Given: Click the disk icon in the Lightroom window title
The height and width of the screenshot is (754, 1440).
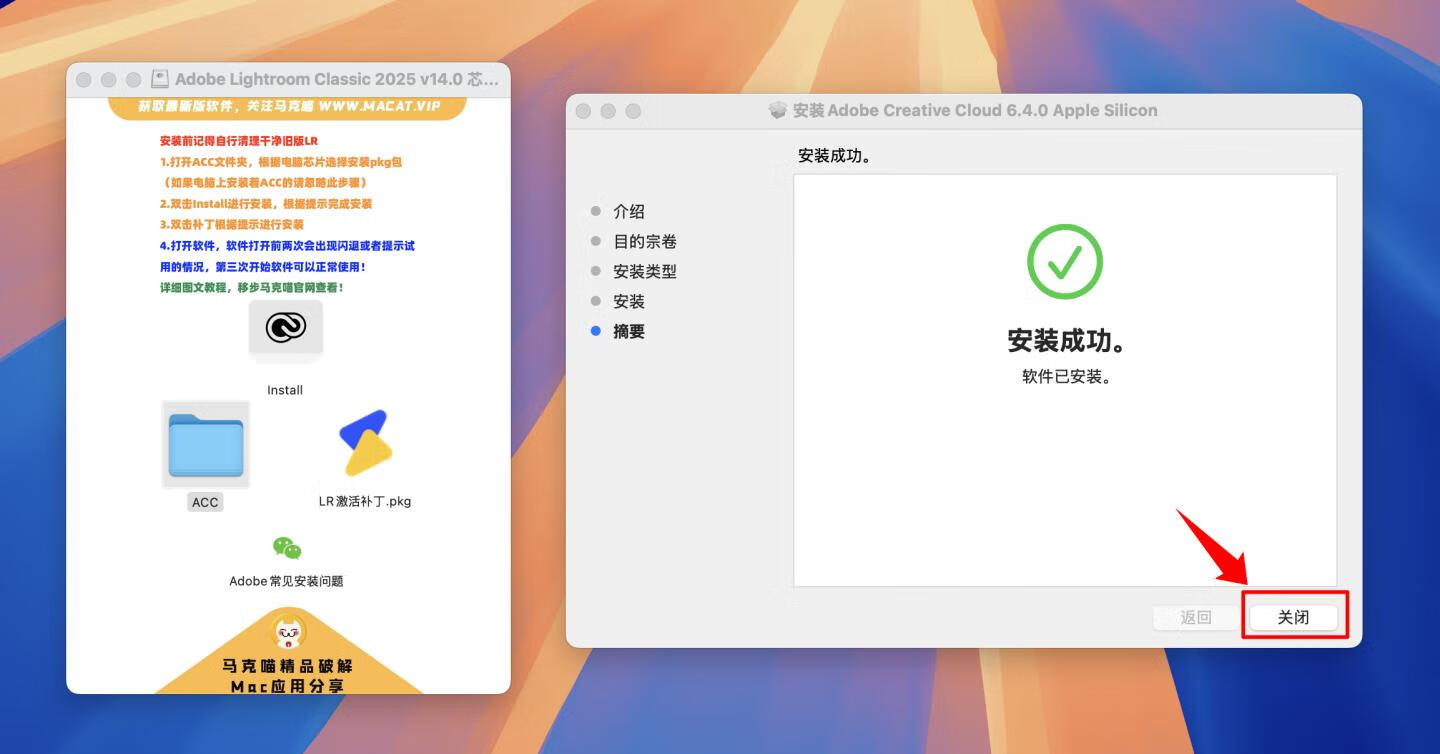Looking at the screenshot, I should click(x=160, y=79).
